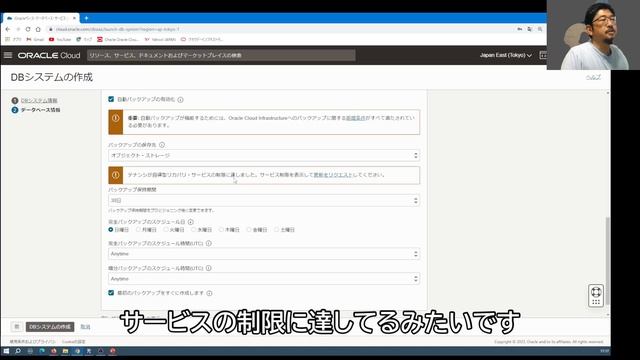
Task: Reload the page with the refresh icon
Action: [28, 29]
